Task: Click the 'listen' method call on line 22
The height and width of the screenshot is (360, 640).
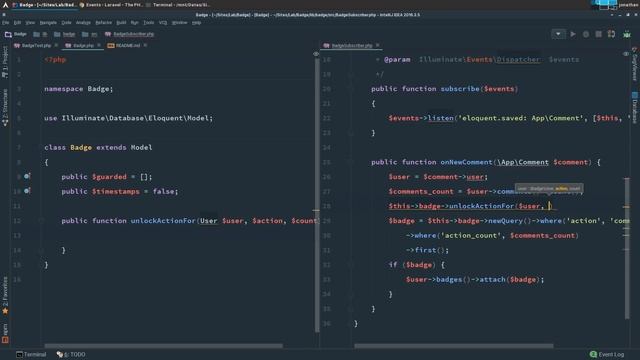Action: (x=440, y=118)
